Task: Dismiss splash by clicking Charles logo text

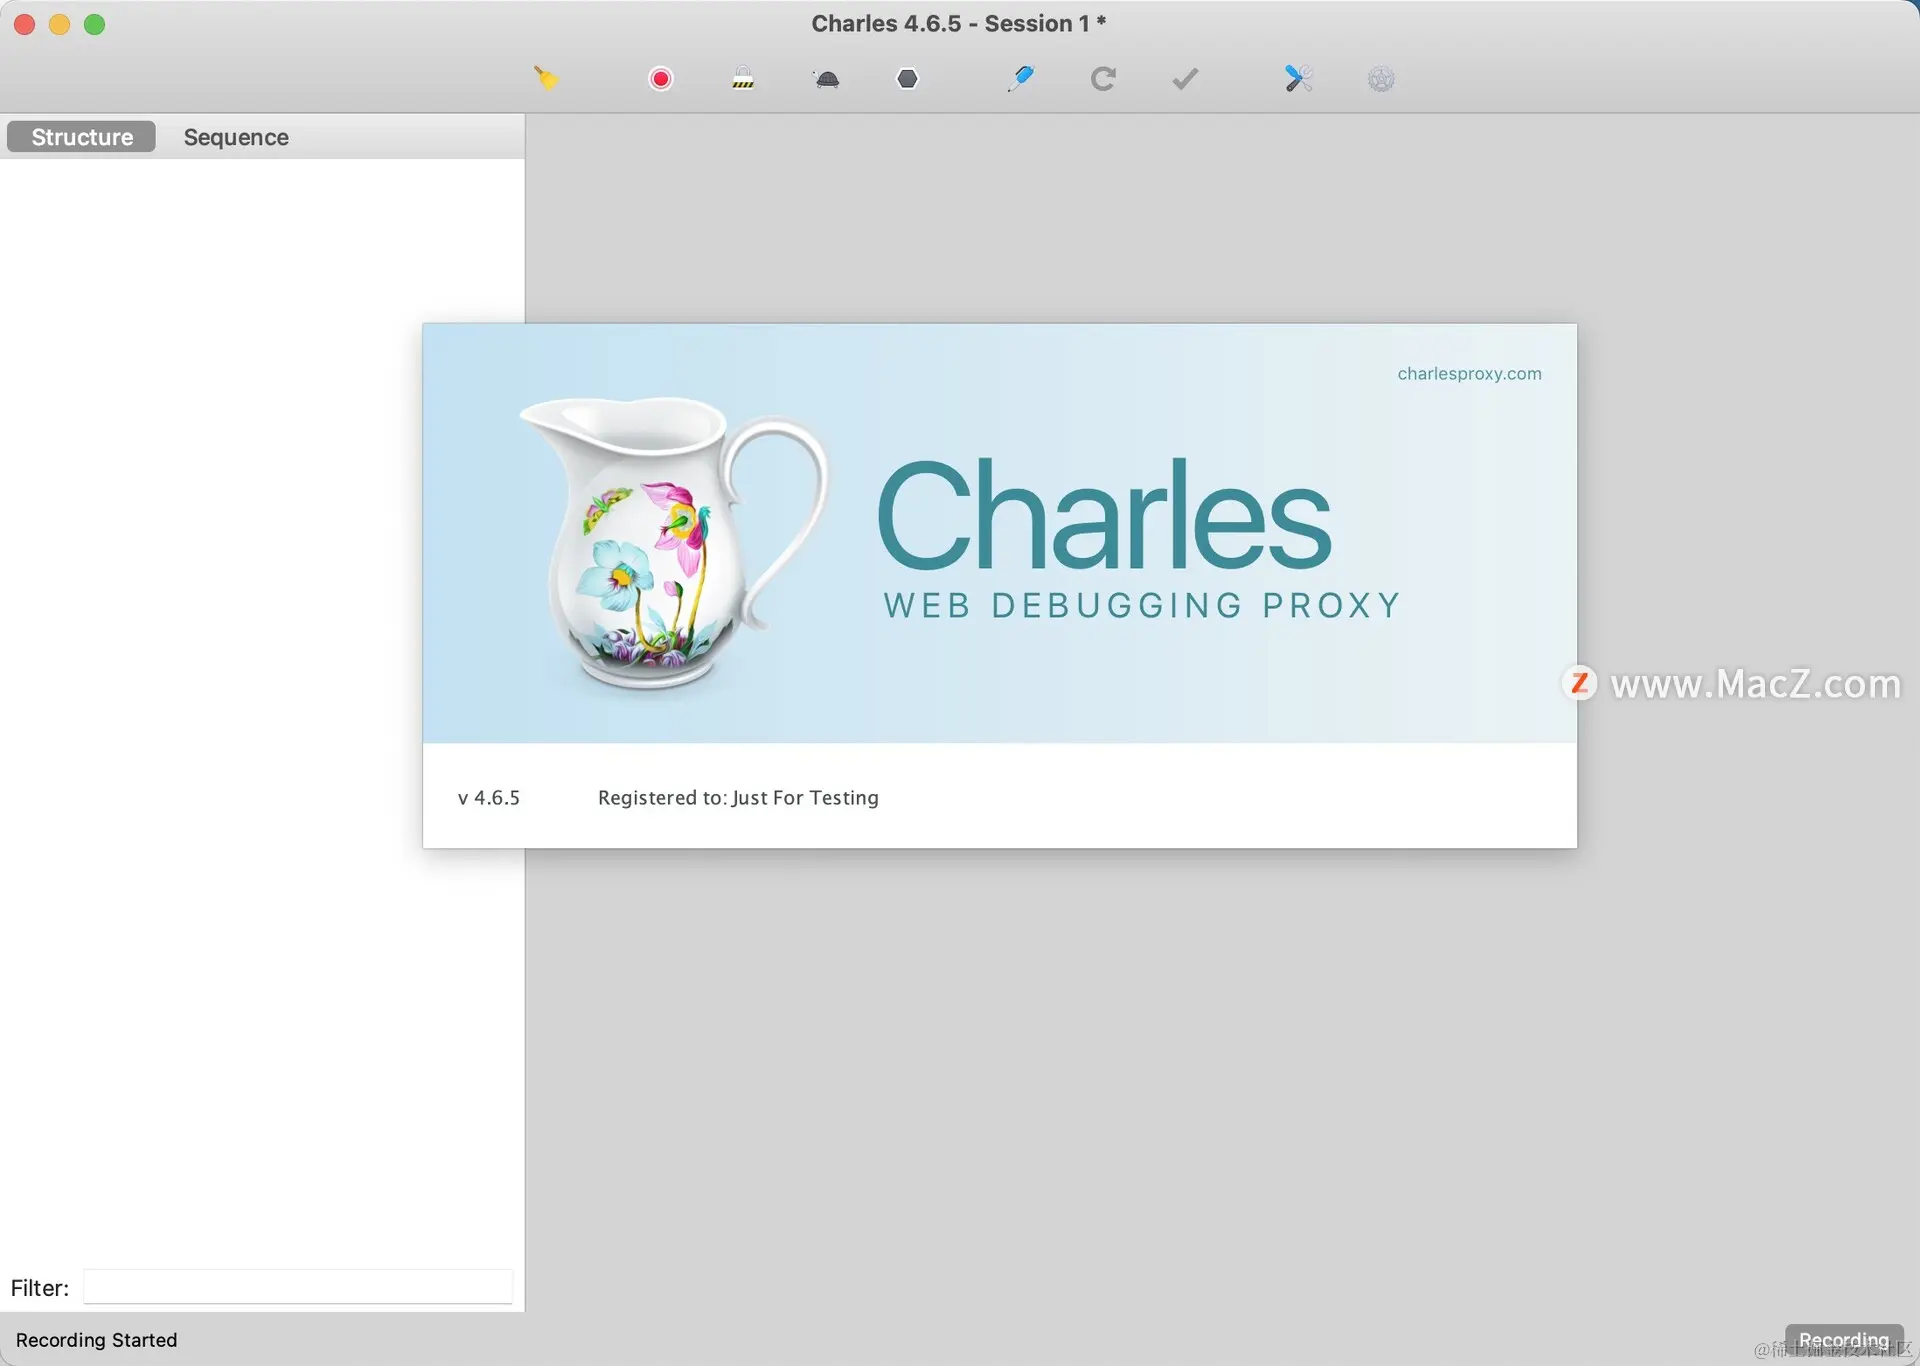Action: coord(1104,515)
